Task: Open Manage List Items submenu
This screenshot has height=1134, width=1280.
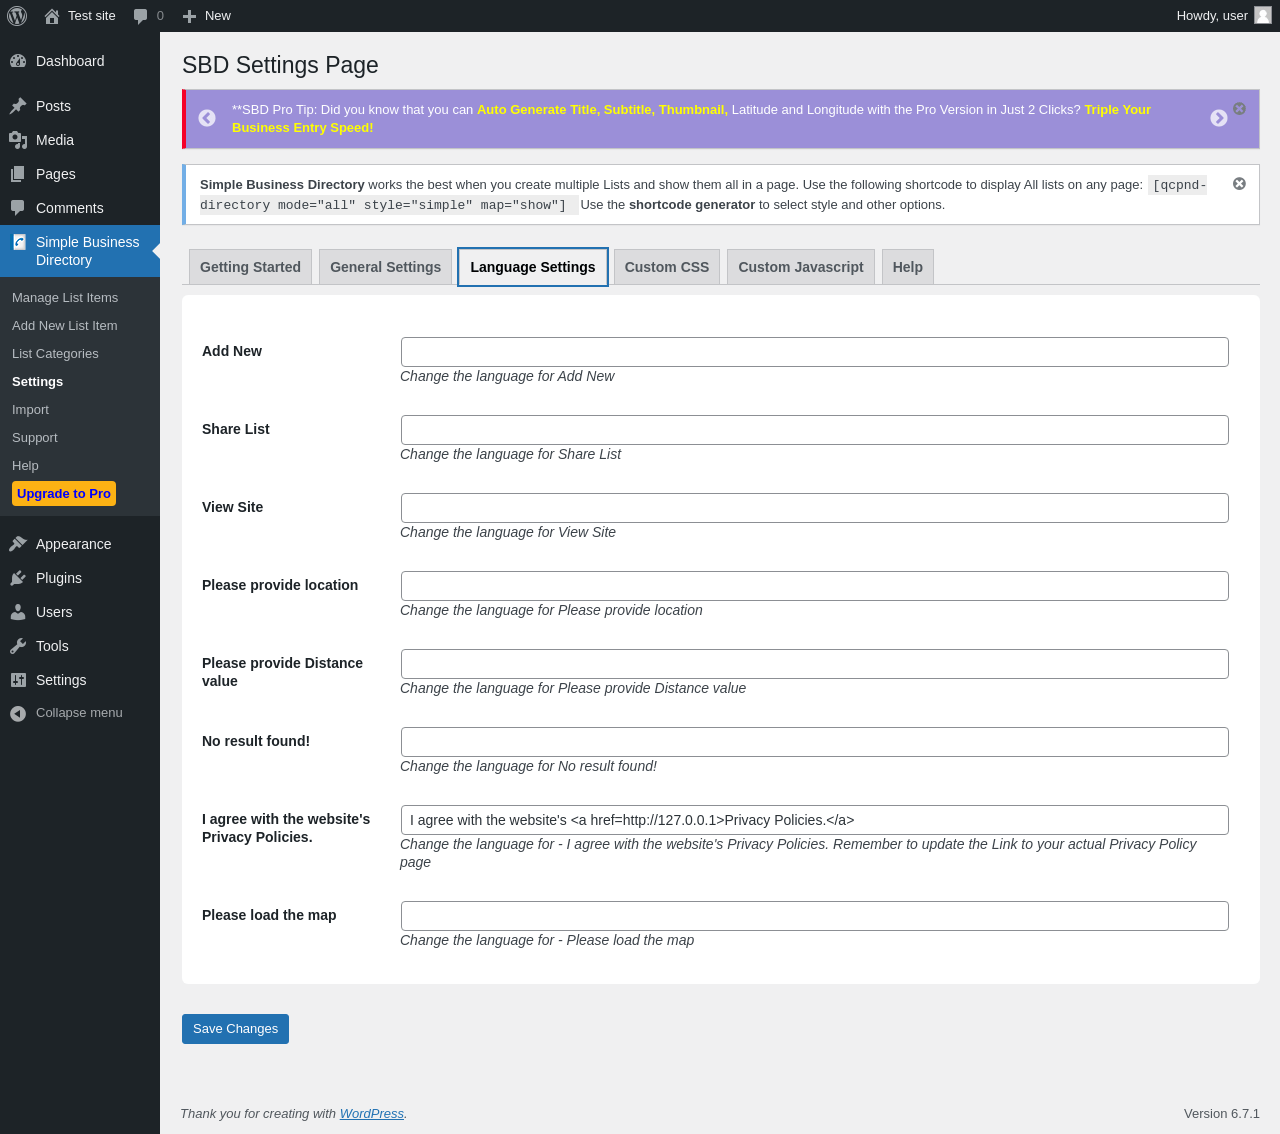Action: pos(65,298)
